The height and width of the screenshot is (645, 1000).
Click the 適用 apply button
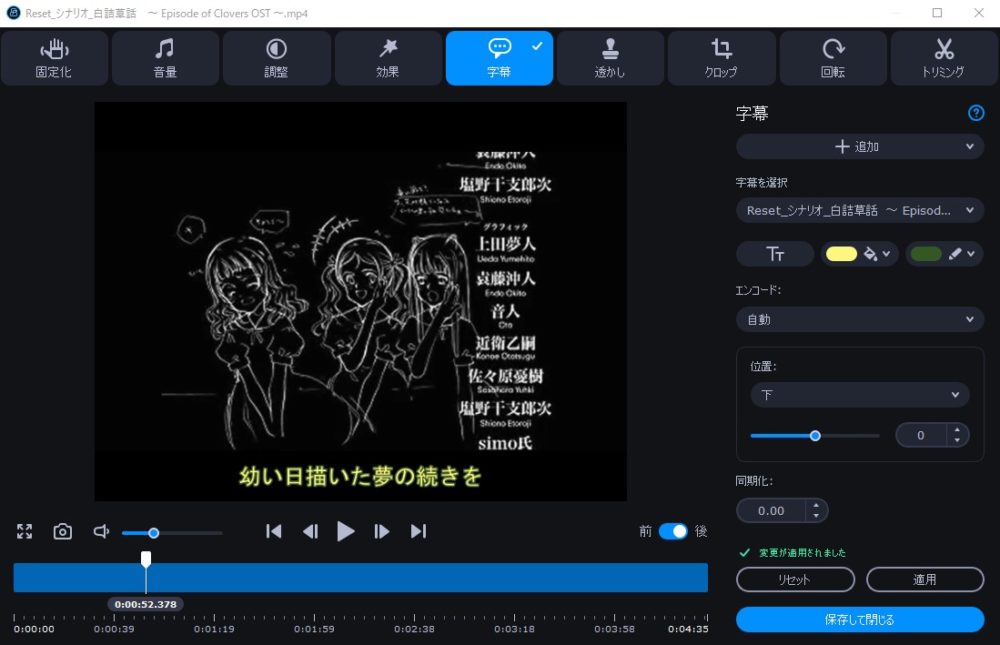[x=925, y=579]
